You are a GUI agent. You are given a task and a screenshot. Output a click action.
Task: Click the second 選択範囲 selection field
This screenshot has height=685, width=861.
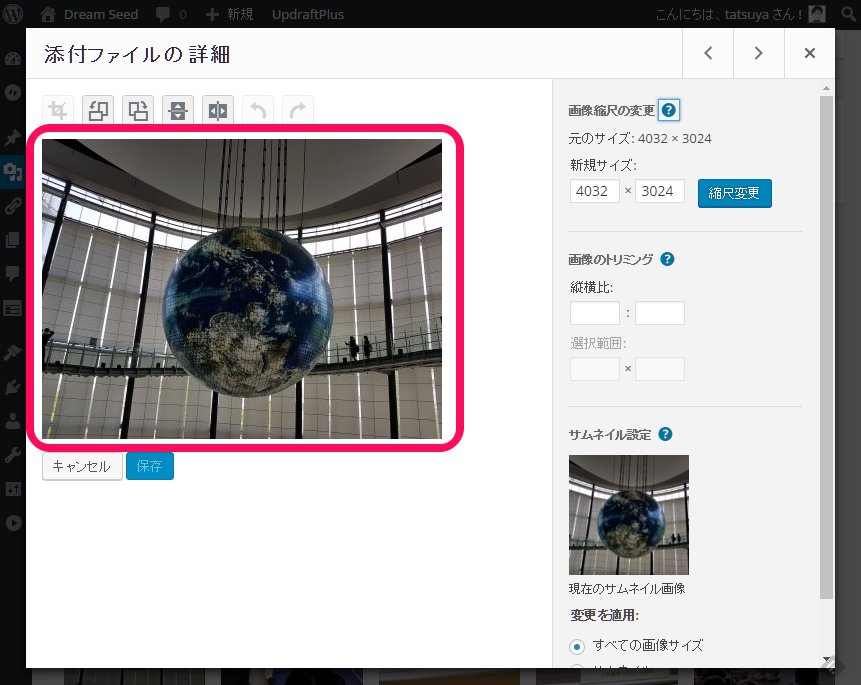pyautogui.click(x=660, y=369)
